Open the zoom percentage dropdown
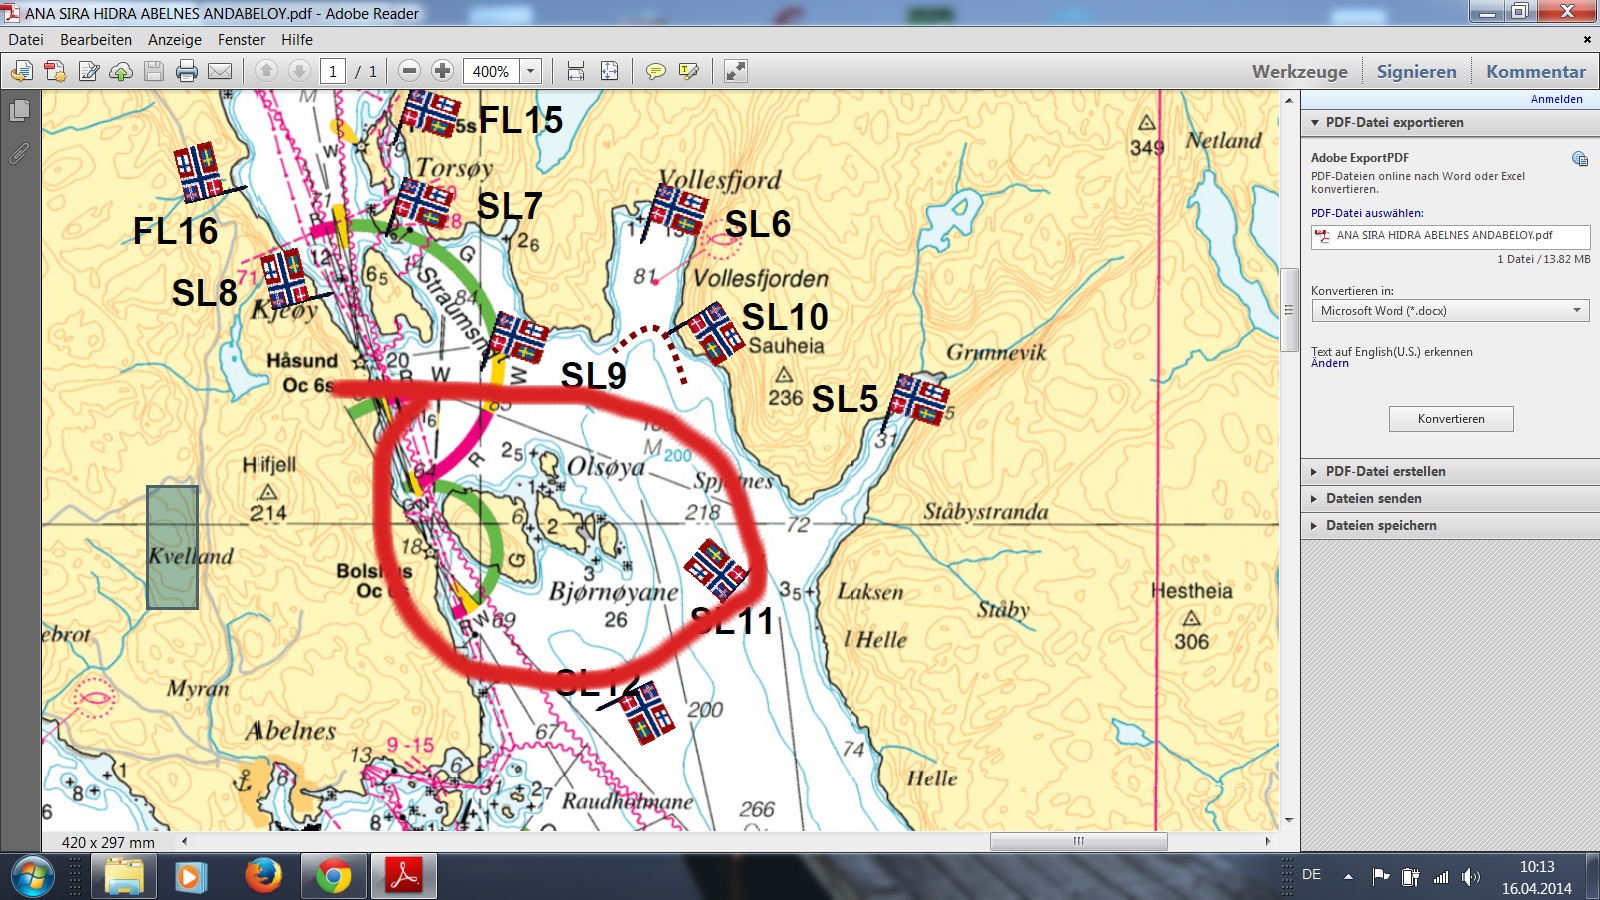The width and height of the screenshot is (1600, 900). click(x=531, y=71)
